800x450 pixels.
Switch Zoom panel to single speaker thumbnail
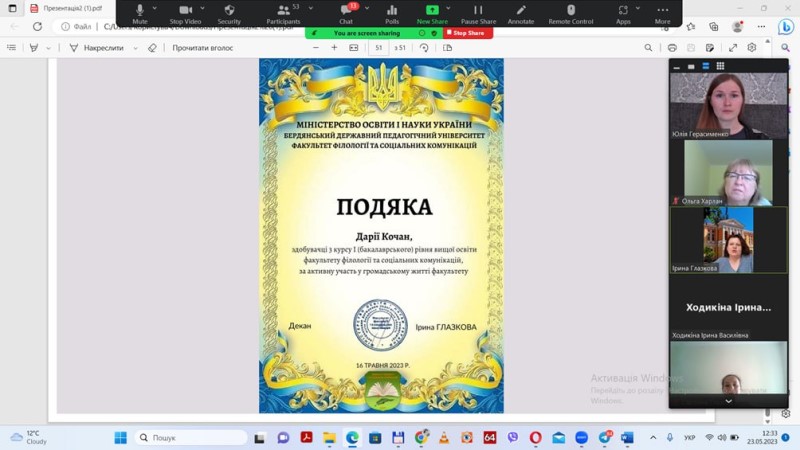pos(691,66)
